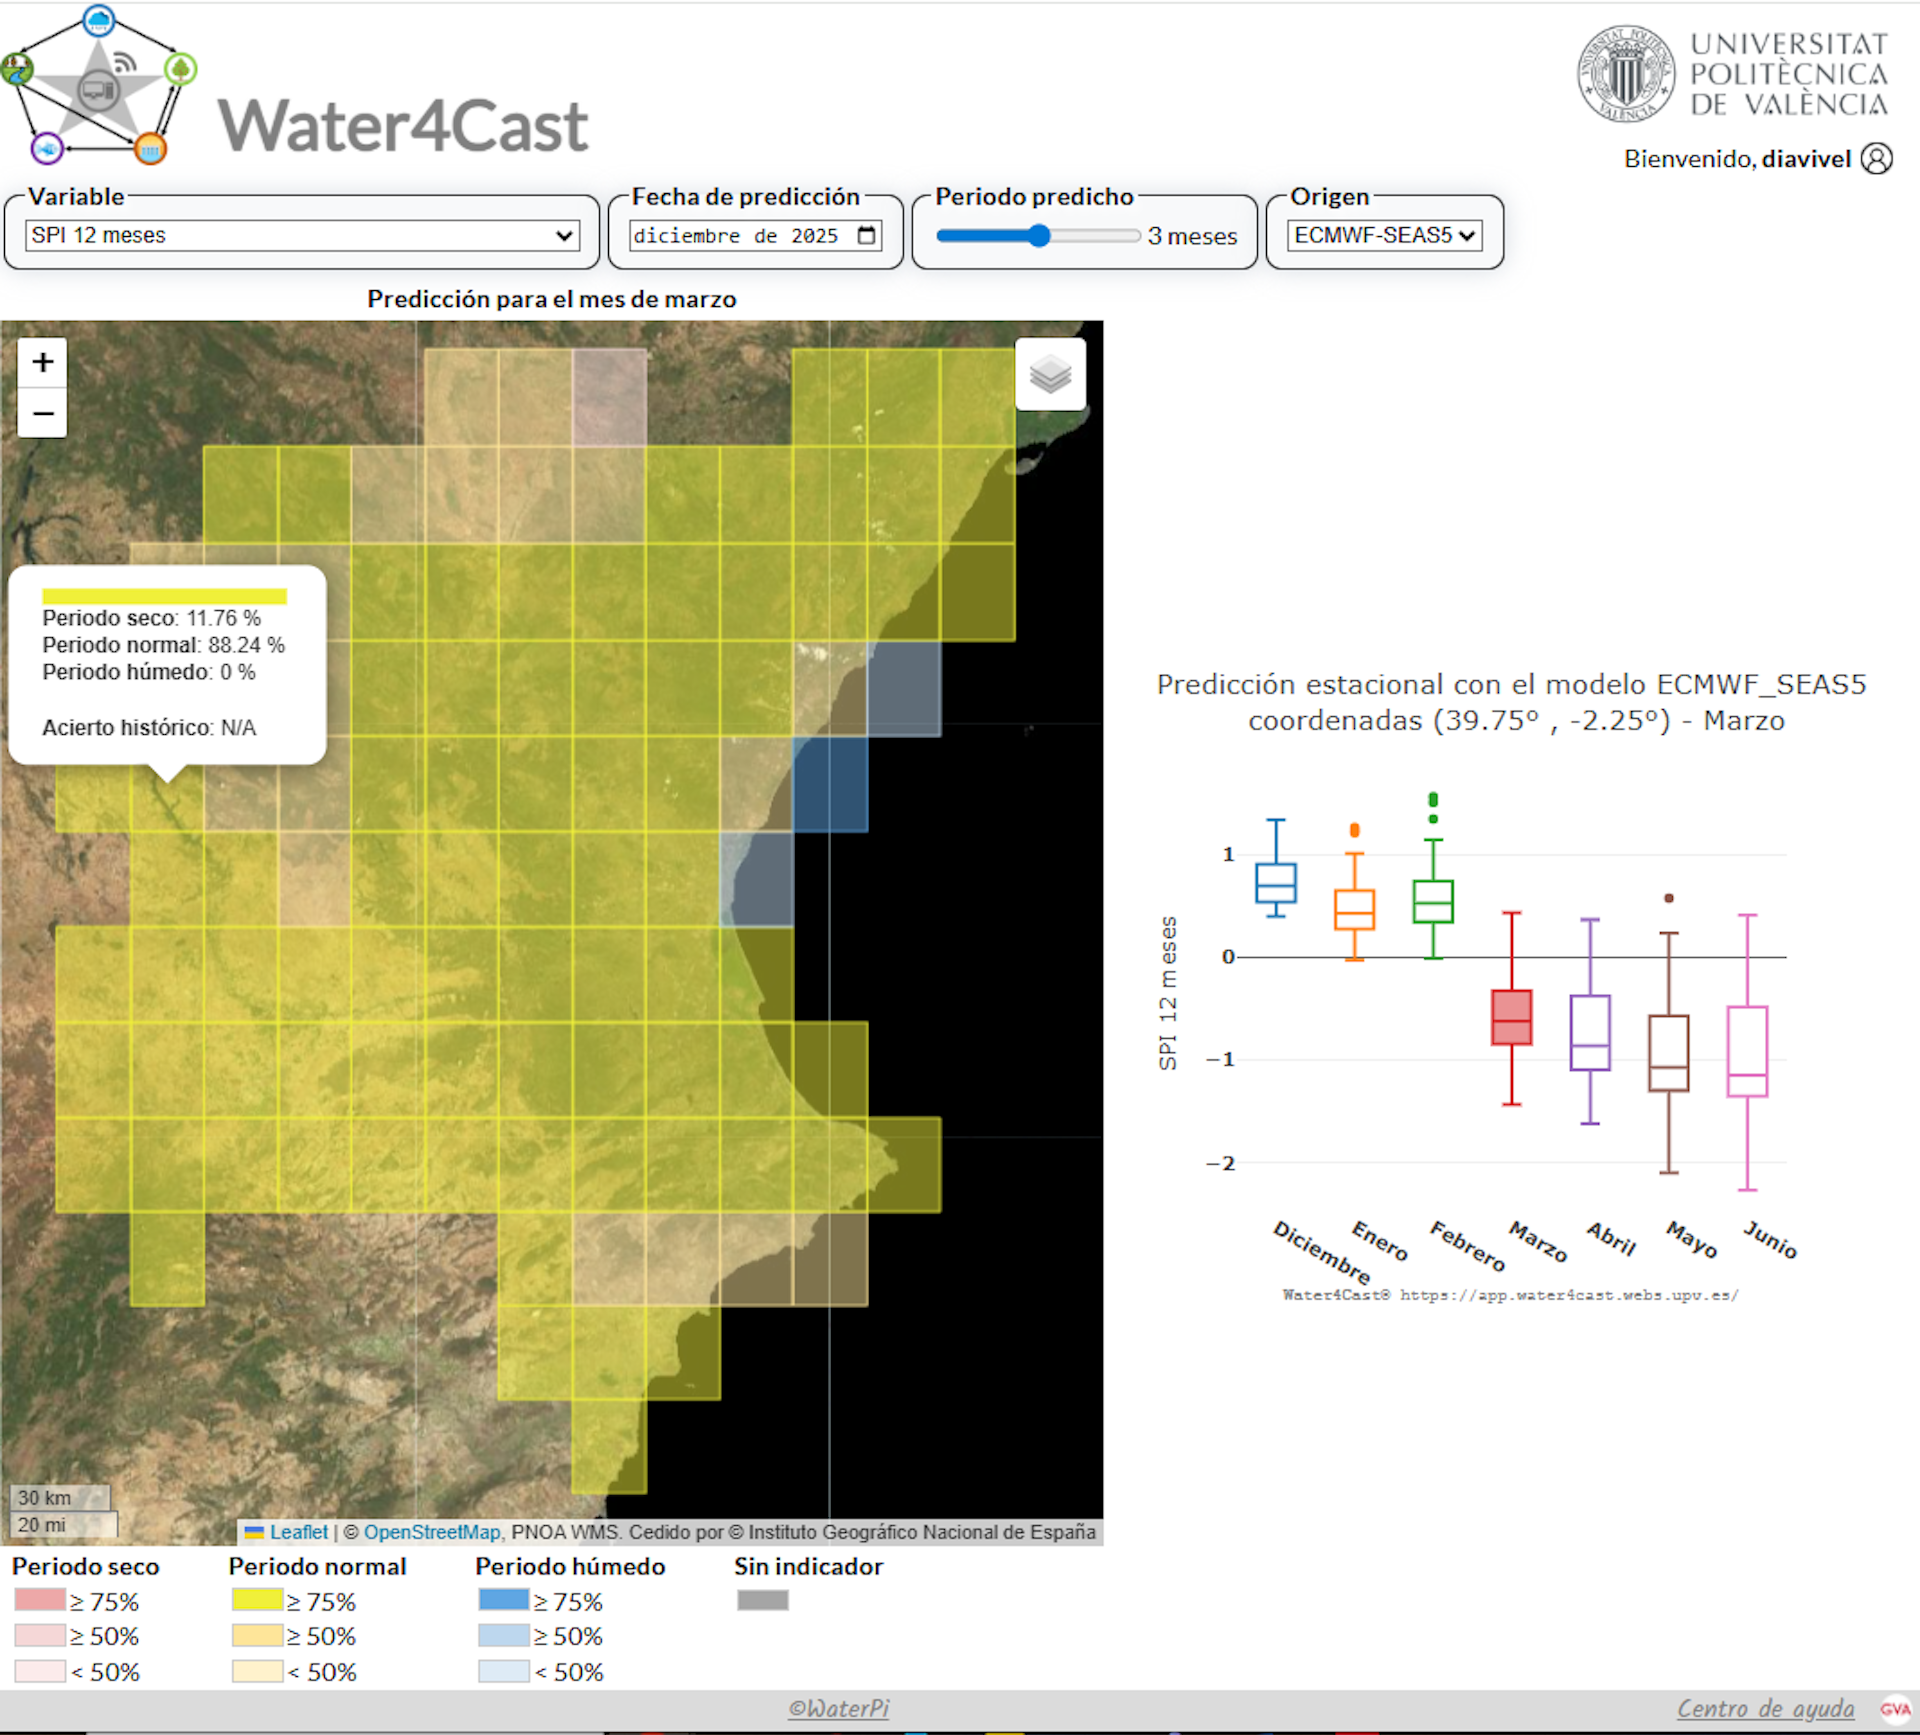Click the GVA logo in footer
The image size is (1920, 1735).
pyautogui.click(x=1895, y=1709)
